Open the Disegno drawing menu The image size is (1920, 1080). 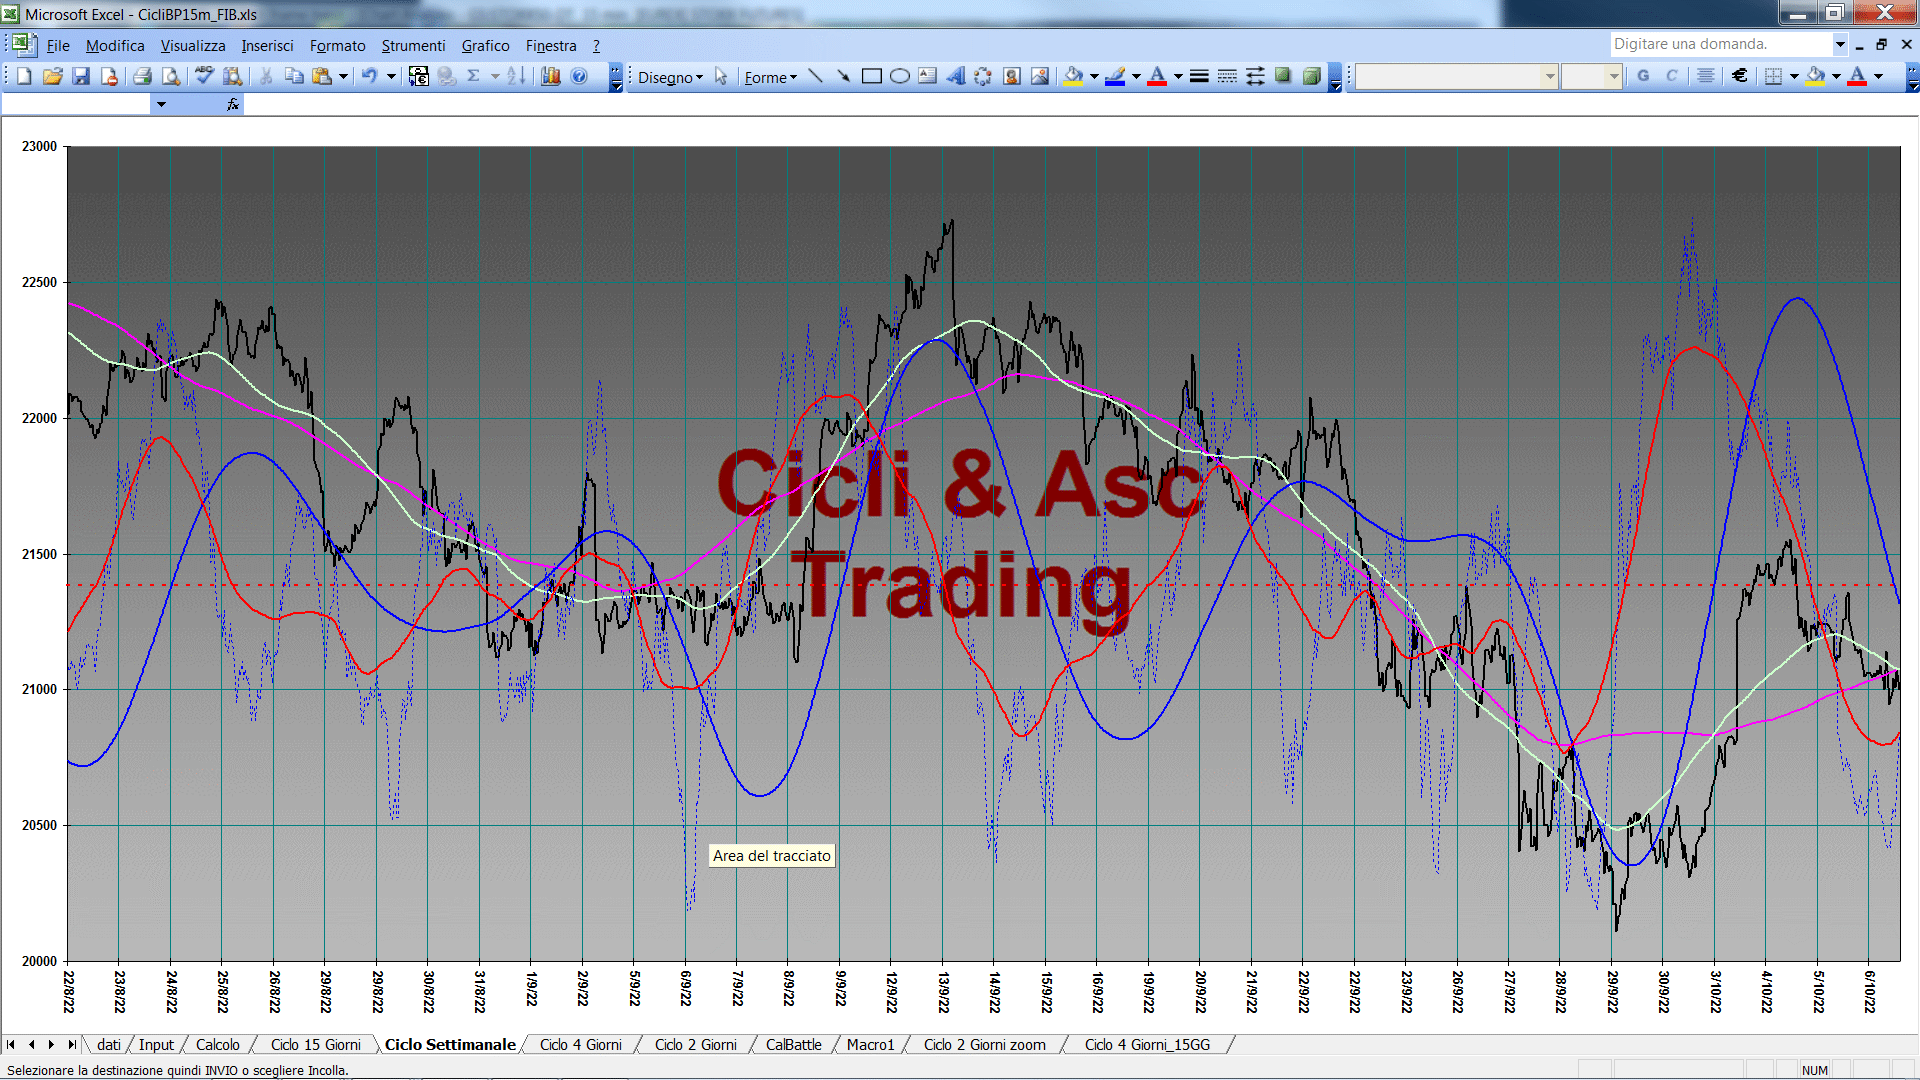coord(670,77)
